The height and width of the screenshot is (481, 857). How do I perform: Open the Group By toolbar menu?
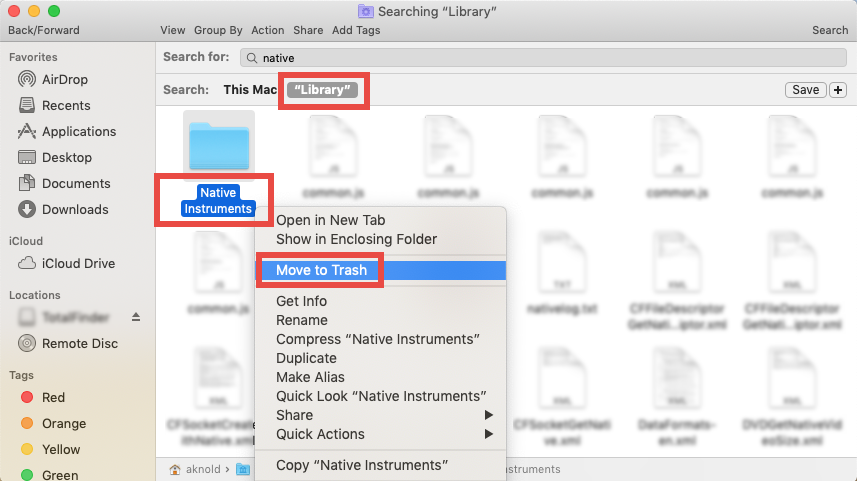point(218,31)
